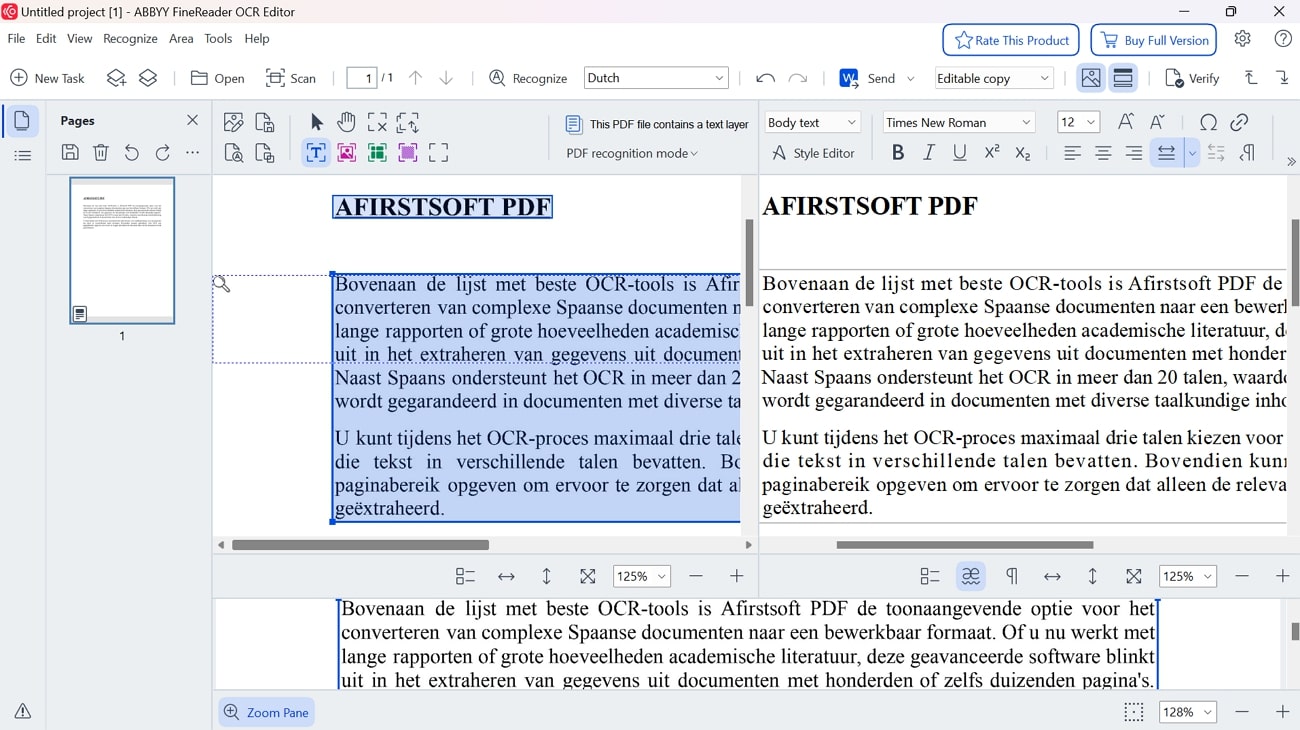Click the text pane horizontal scrollbar
Image resolution: width=1300 pixels, height=730 pixels.
pos(965,545)
